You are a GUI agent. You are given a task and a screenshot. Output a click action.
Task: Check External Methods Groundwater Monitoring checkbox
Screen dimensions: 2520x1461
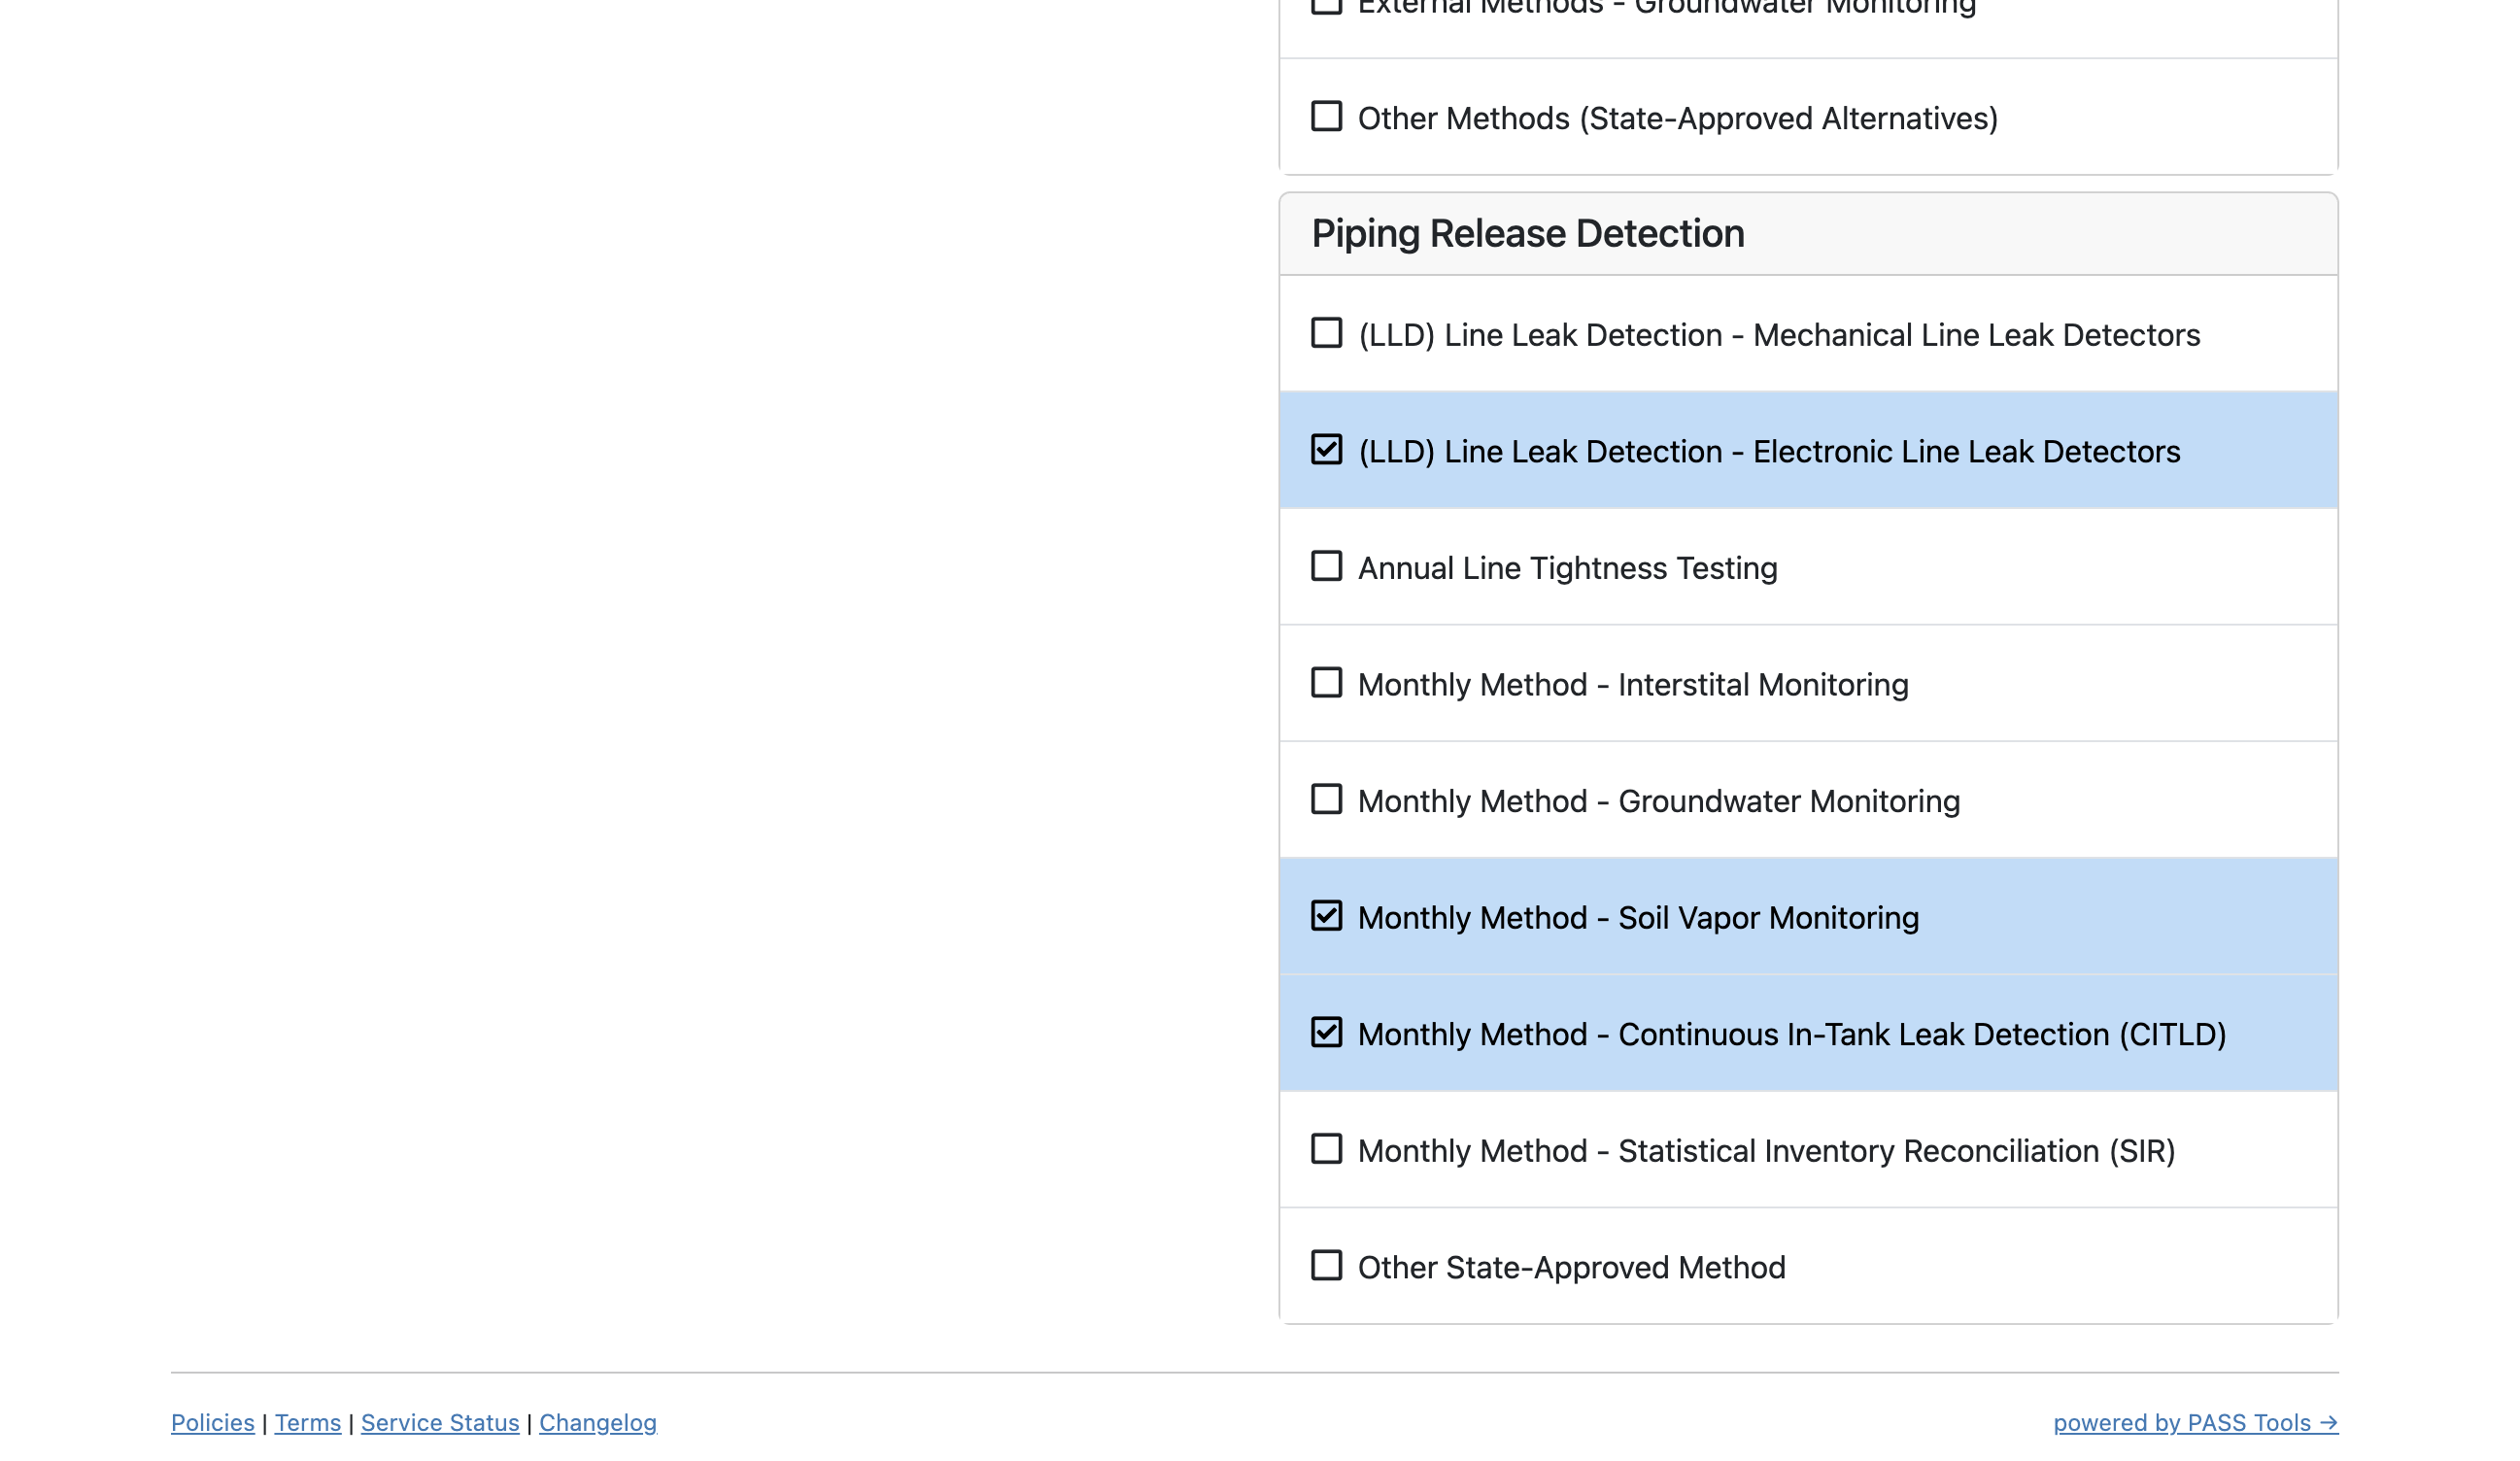[1326, 6]
